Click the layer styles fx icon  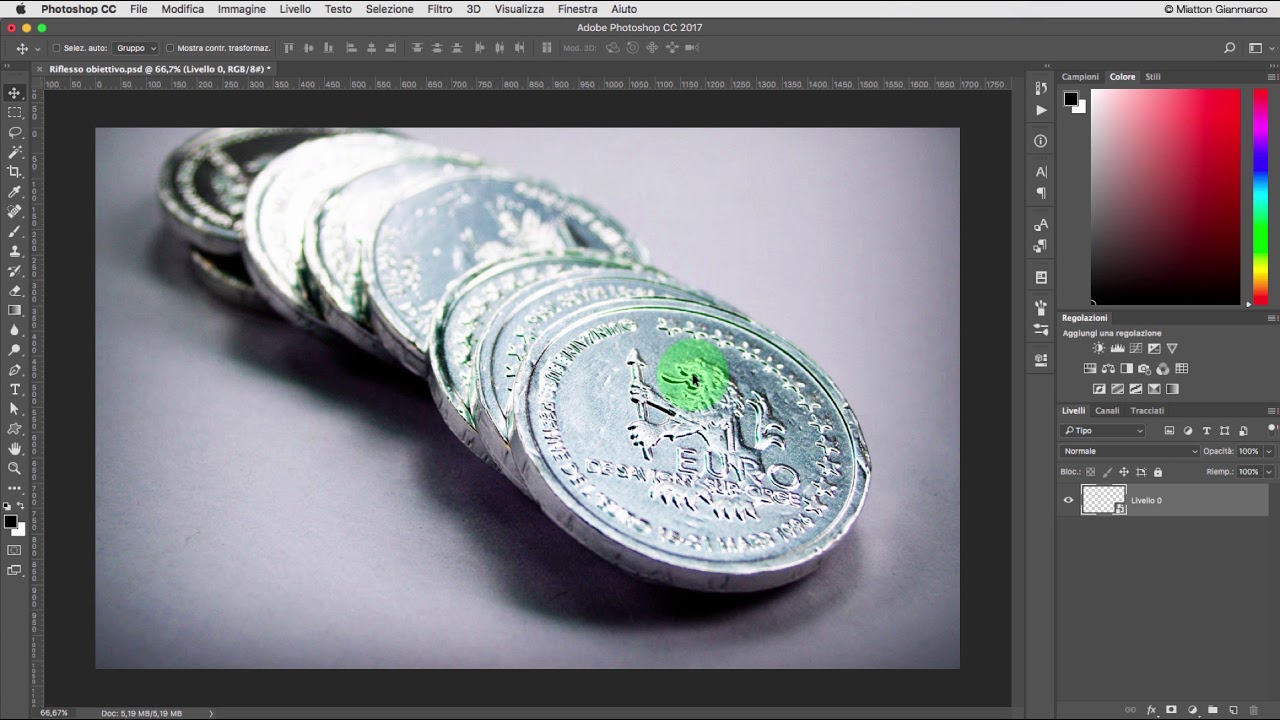[1152, 710]
